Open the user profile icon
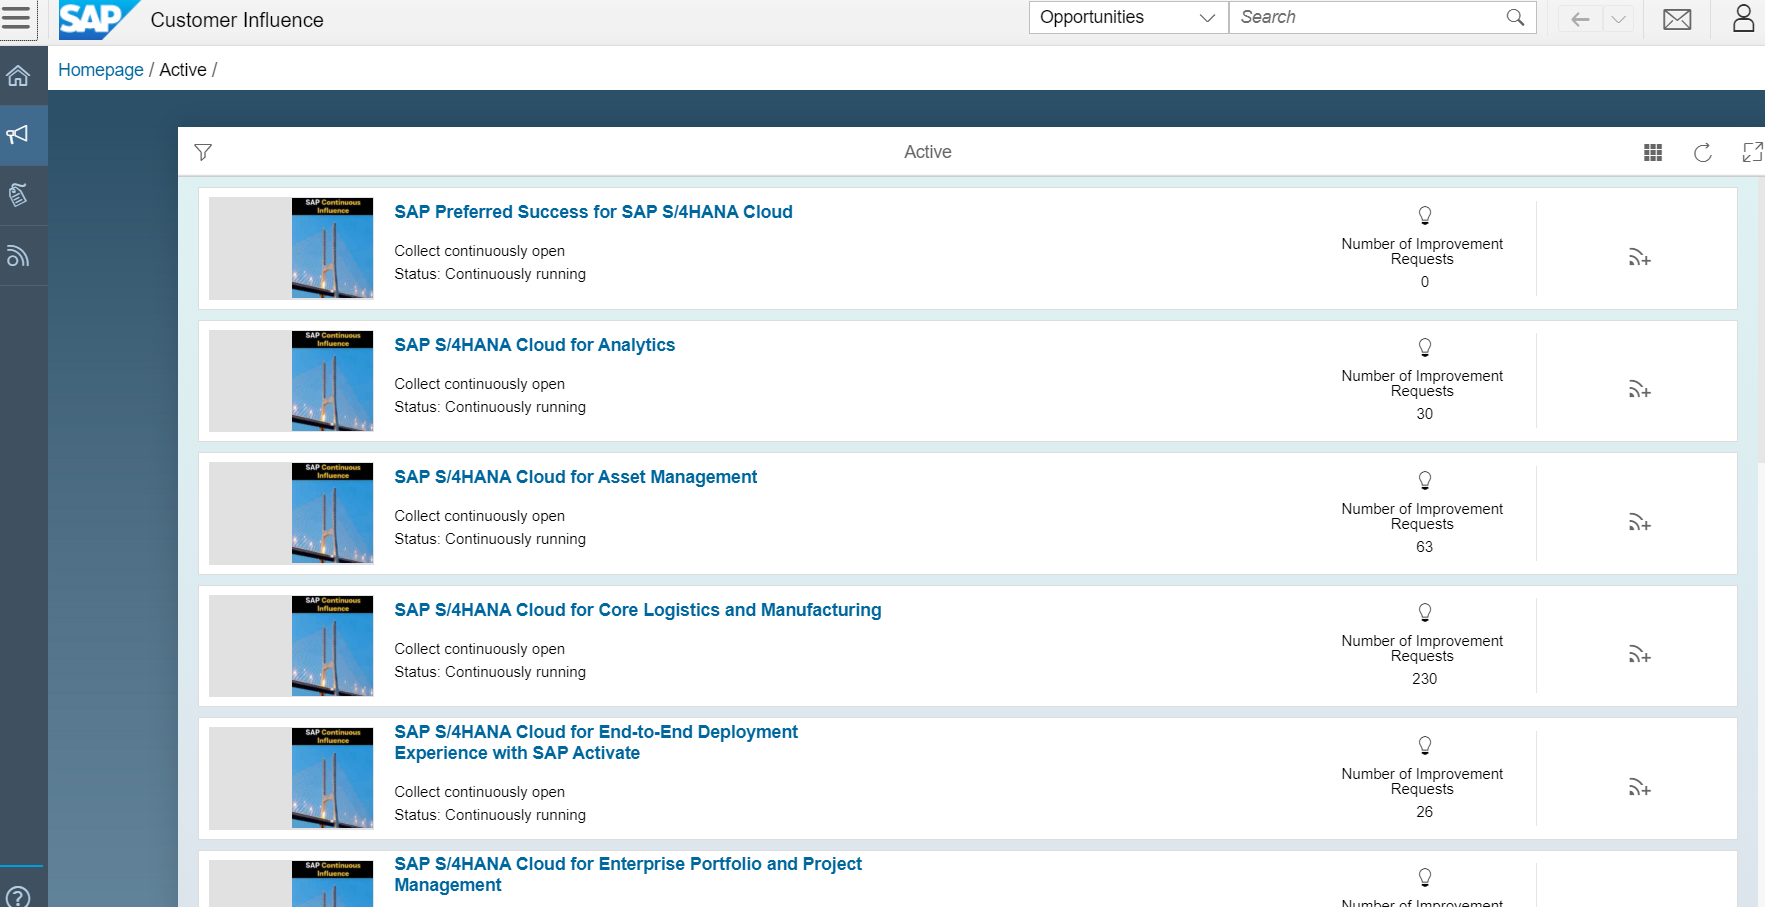This screenshot has width=1765, height=907. [x=1743, y=18]
